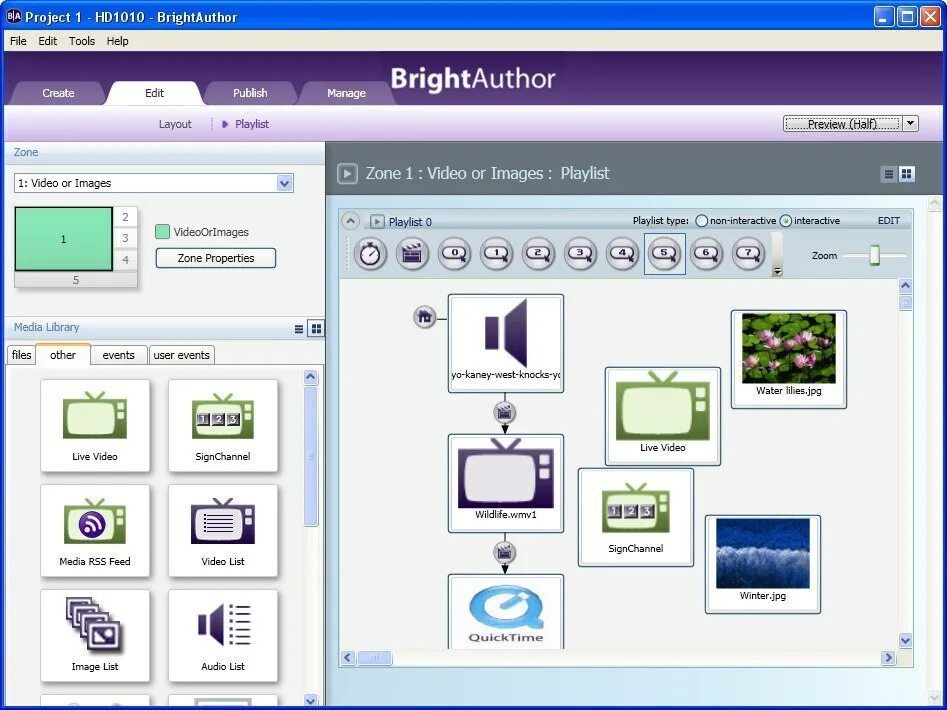Open the Zone selection dropdown
947x710 pixels.
tap(284, 183)
